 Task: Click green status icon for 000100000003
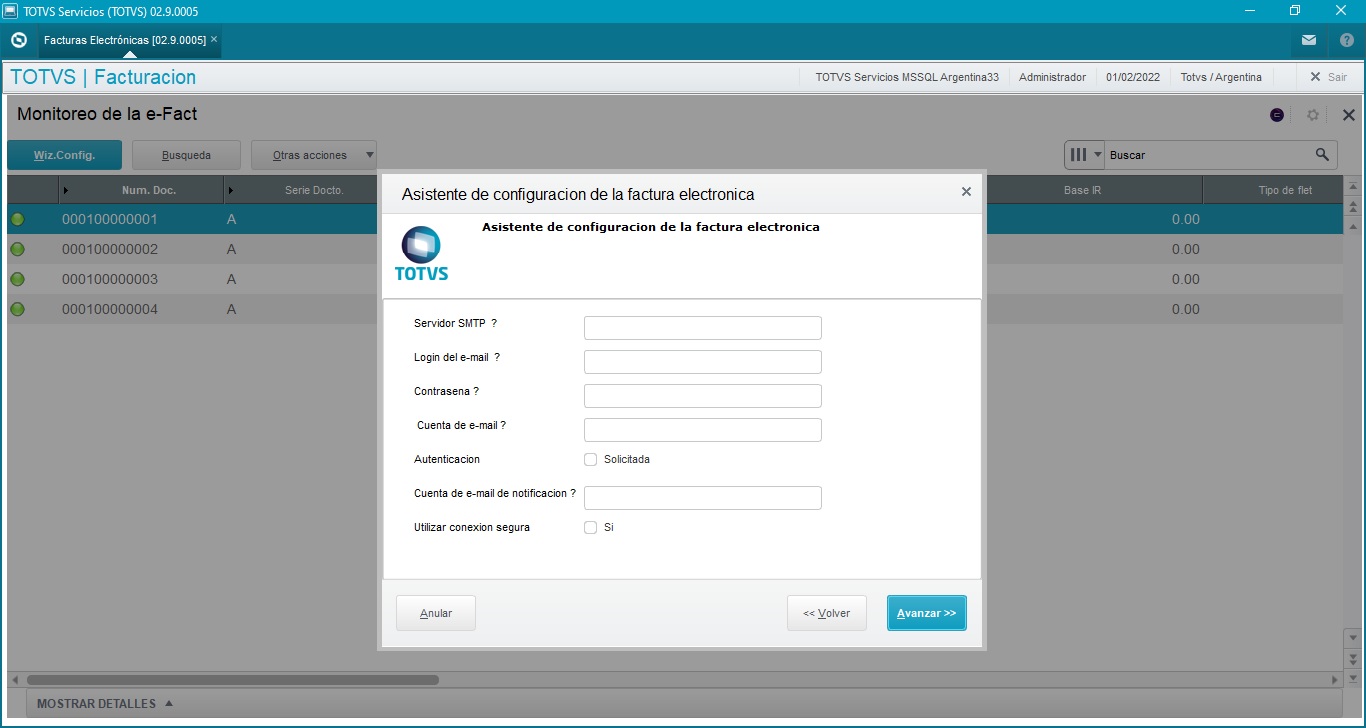17,279
